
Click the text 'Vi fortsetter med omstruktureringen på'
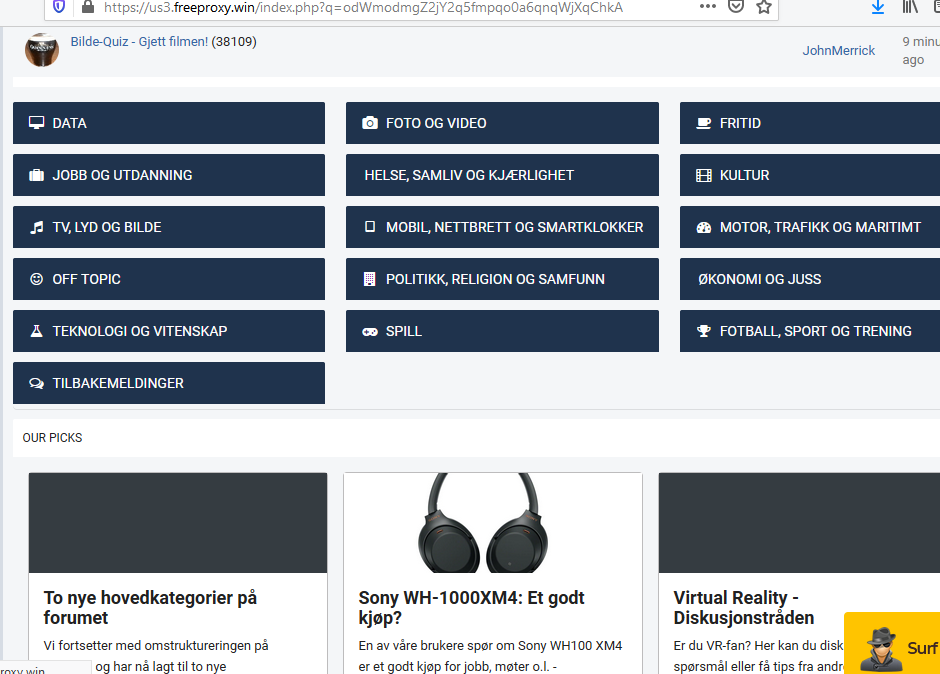click(156, 646)
